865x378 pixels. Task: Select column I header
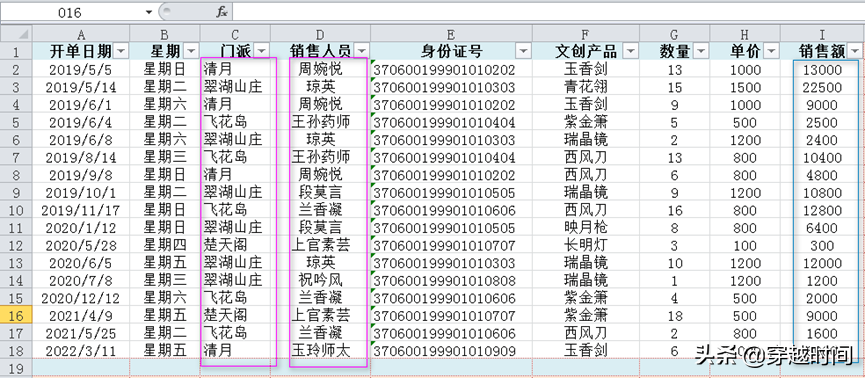tap(822, 34)
